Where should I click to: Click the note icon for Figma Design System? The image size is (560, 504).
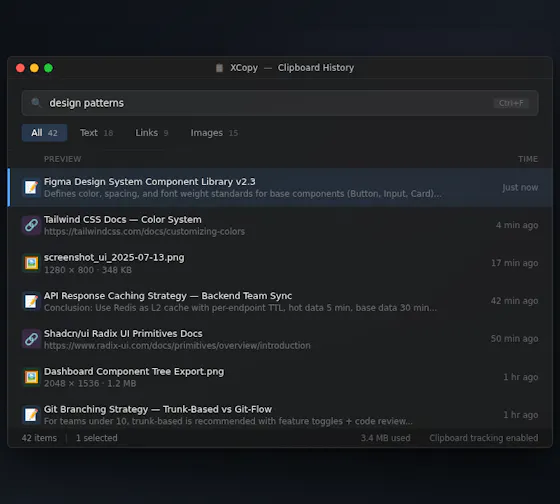point(31,187)
